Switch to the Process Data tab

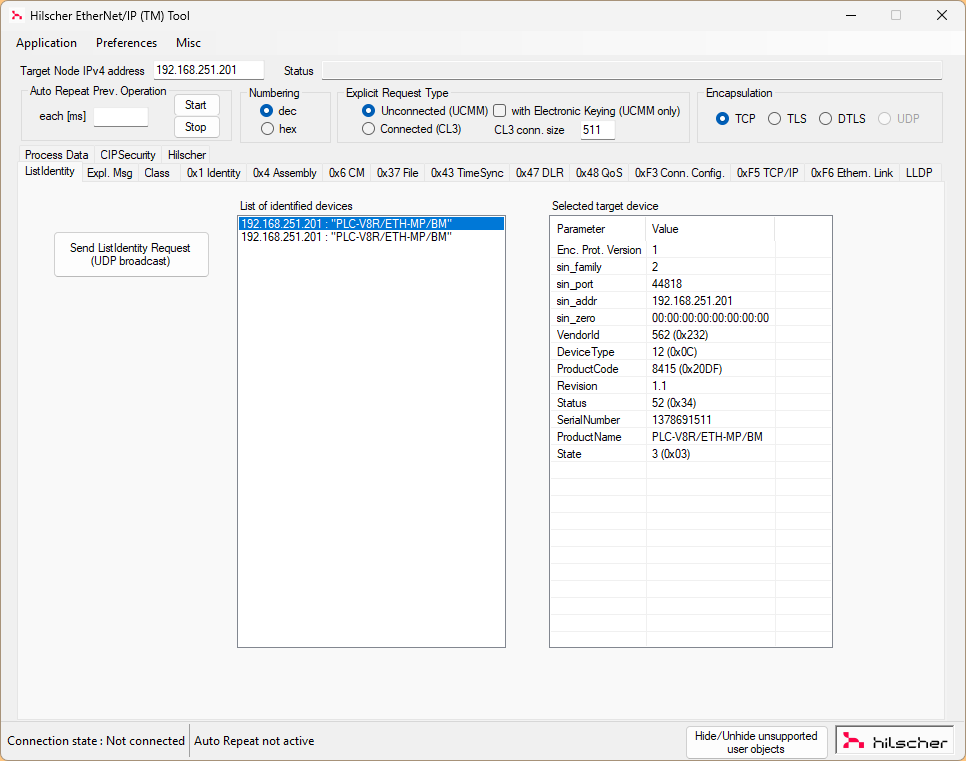56,155
